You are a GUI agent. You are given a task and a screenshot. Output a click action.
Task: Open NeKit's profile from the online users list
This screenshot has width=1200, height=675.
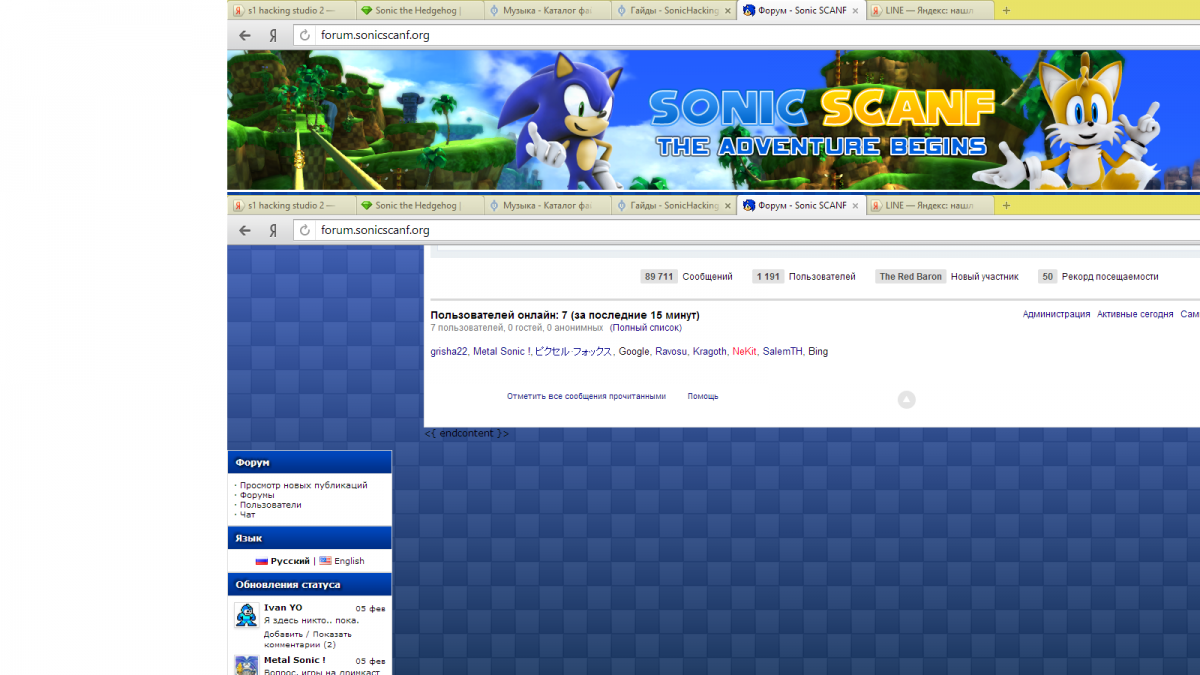(x=744, y=352)
